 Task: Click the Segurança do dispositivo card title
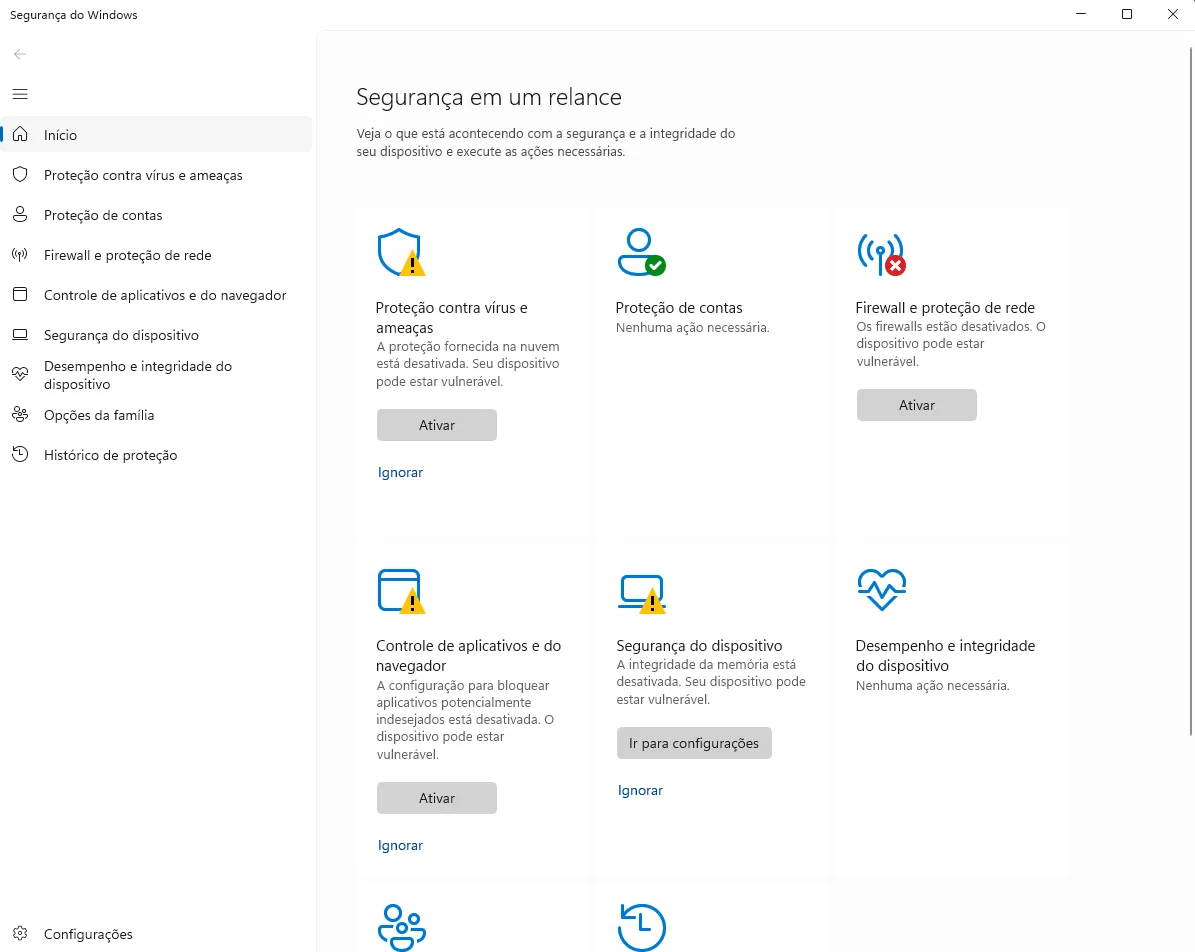pyautogui.click(x=699, y=646)
